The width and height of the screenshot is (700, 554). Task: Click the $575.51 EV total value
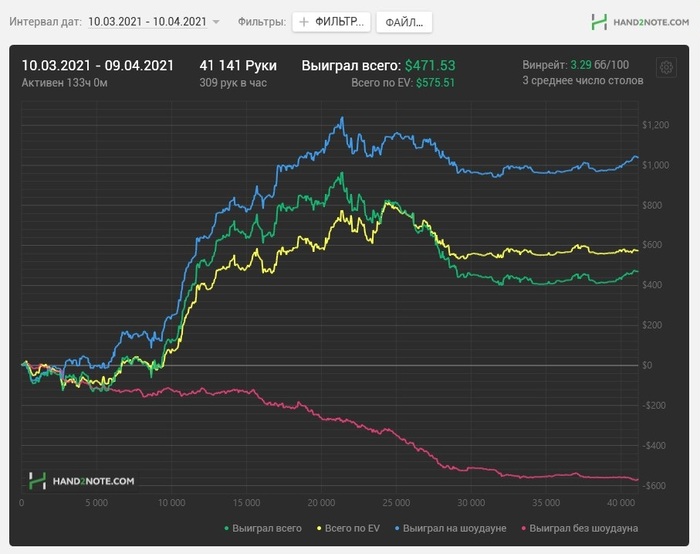(x=435, y=83)
